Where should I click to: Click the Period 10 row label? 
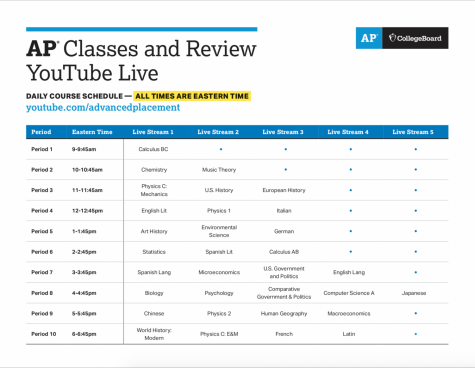pos(44,334)
